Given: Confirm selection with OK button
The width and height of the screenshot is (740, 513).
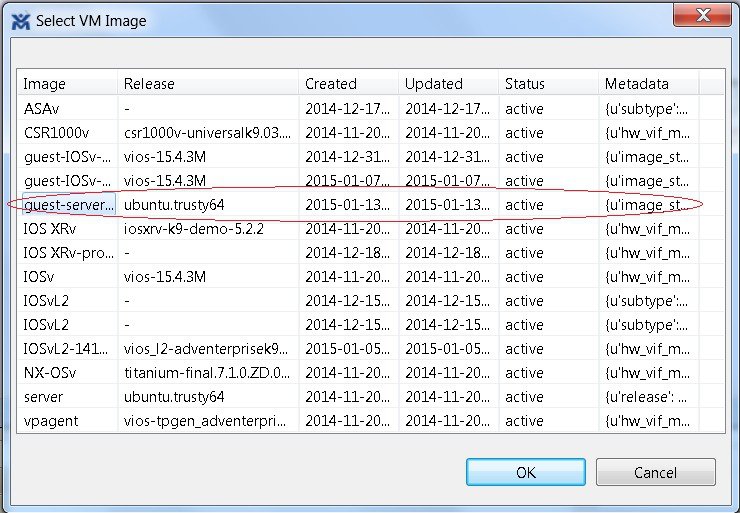Looking at the screenshot, I should pyautogui.click(x=525, y=472).
